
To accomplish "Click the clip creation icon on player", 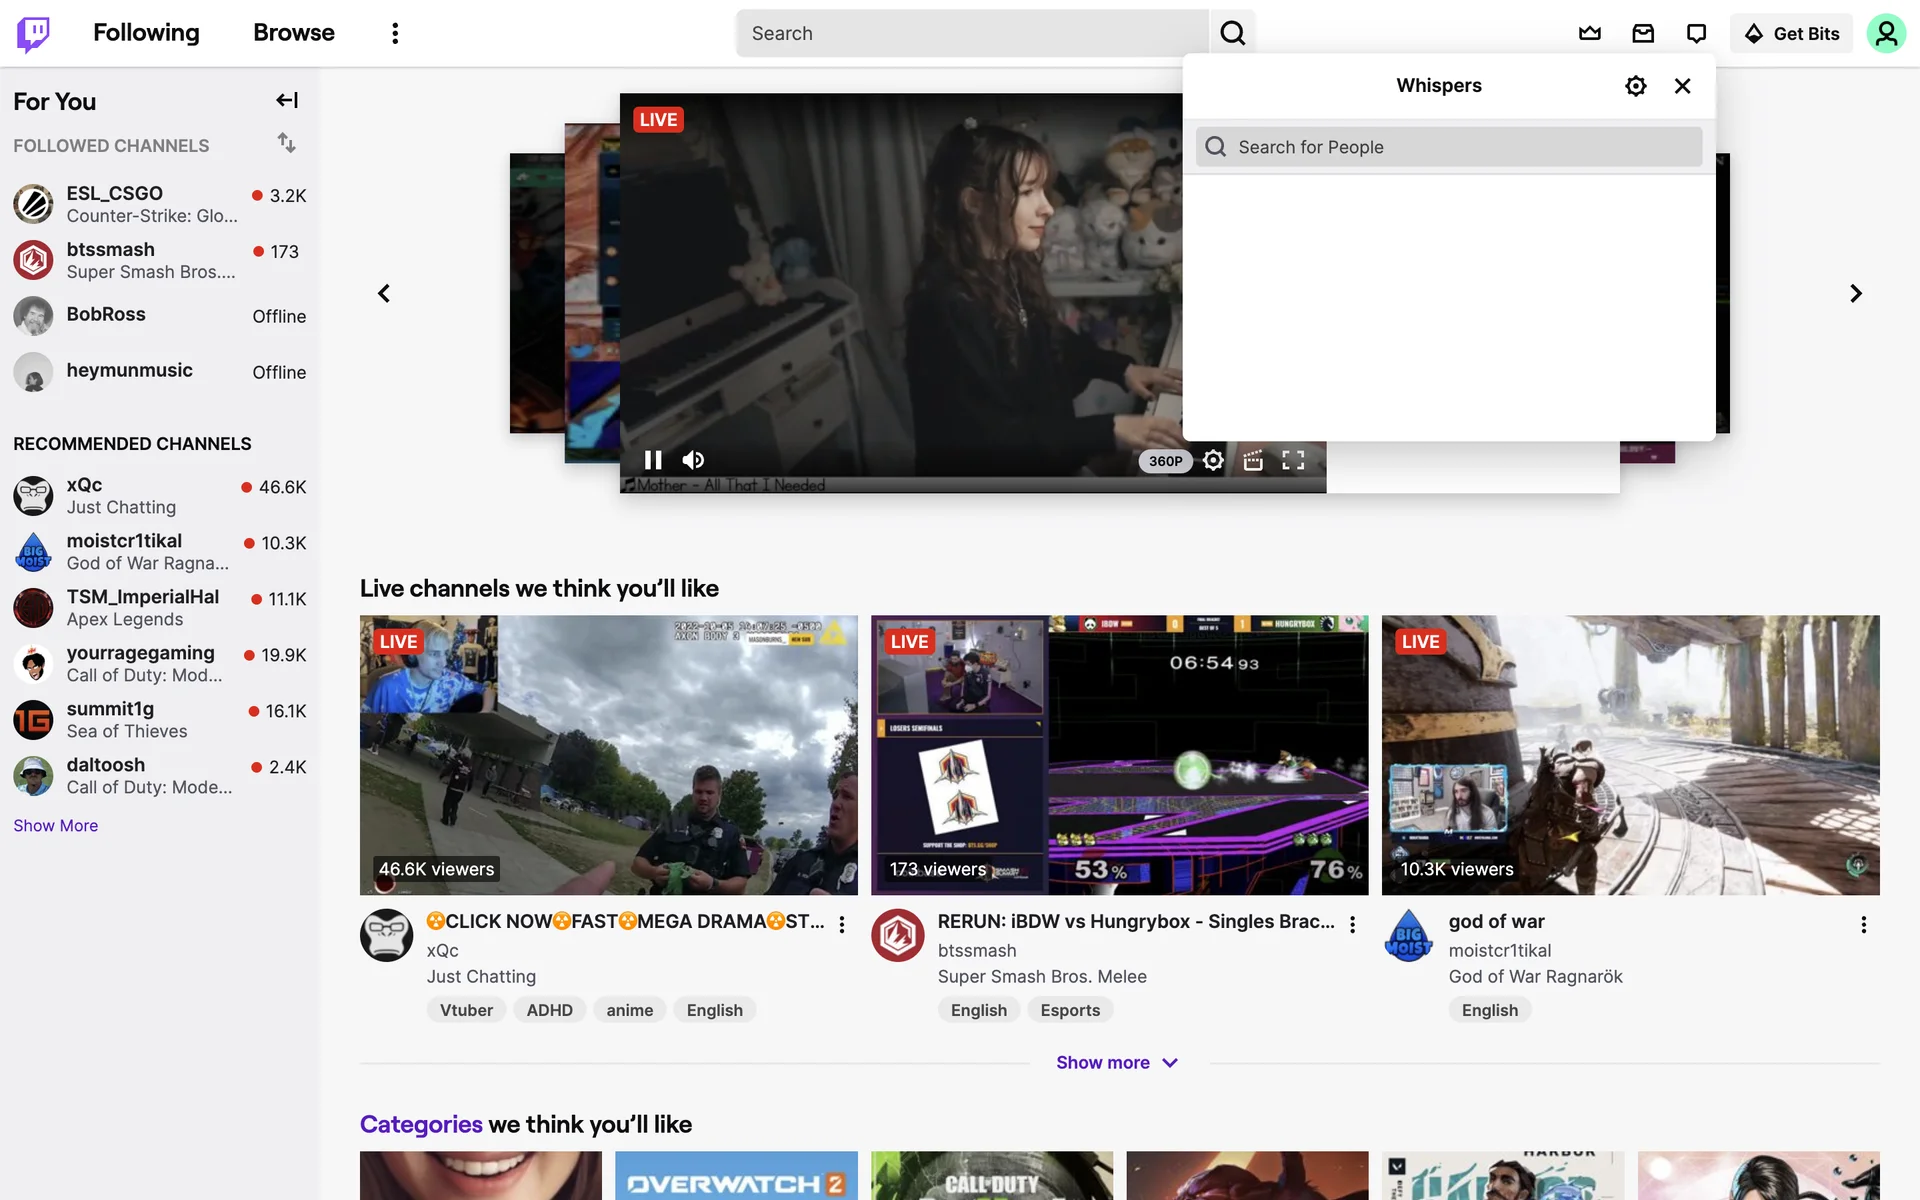I will coord(1253,460).
